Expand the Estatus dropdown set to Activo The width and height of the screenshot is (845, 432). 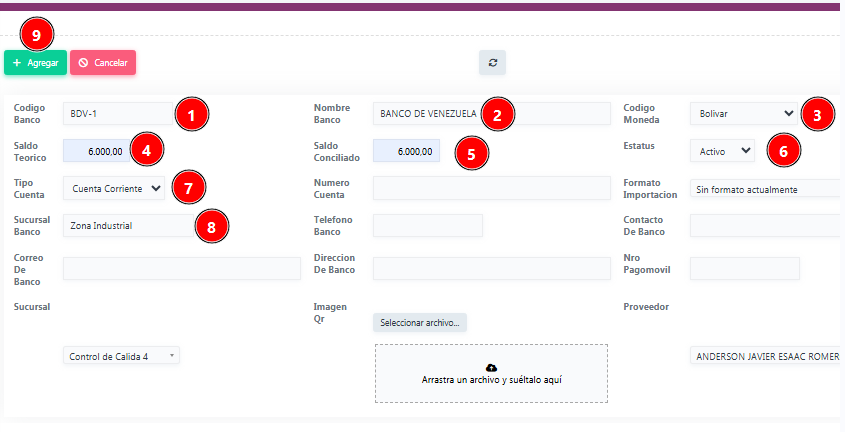click(x=722, y=151)
